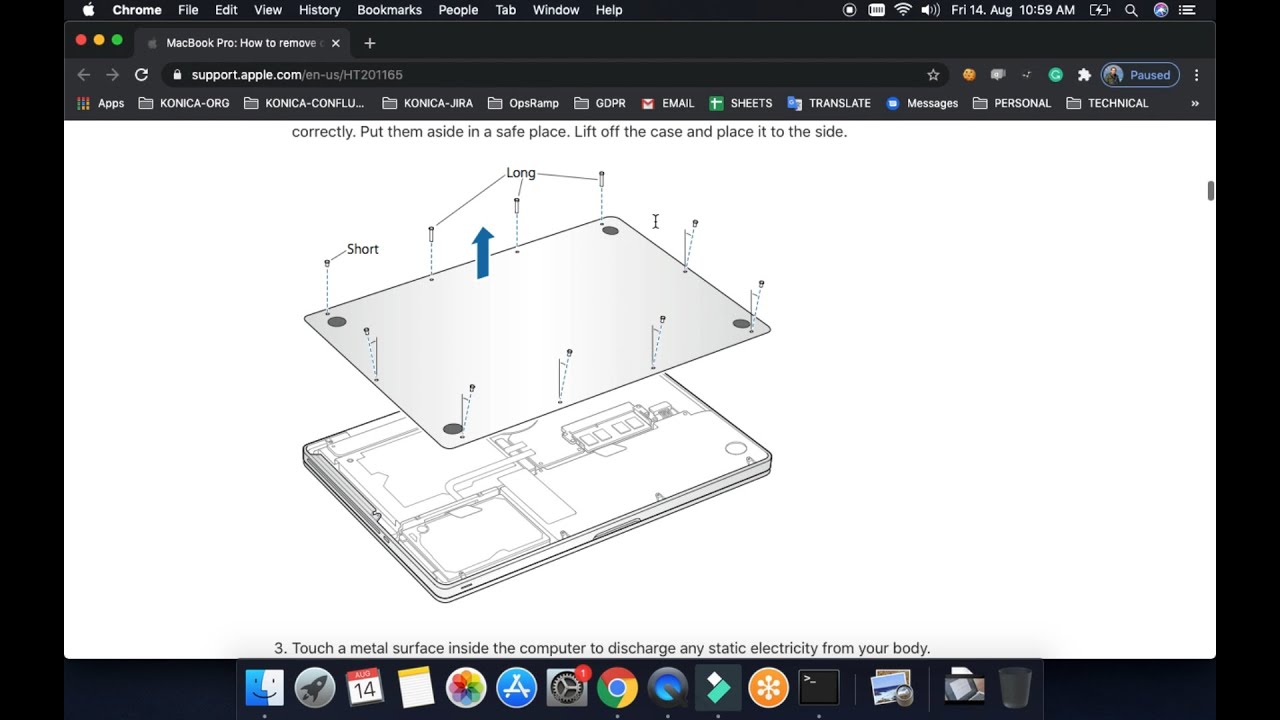Click the Spotlight search icon
The width and height of the screenshot is (1280, 720).
click(1131, 10)
